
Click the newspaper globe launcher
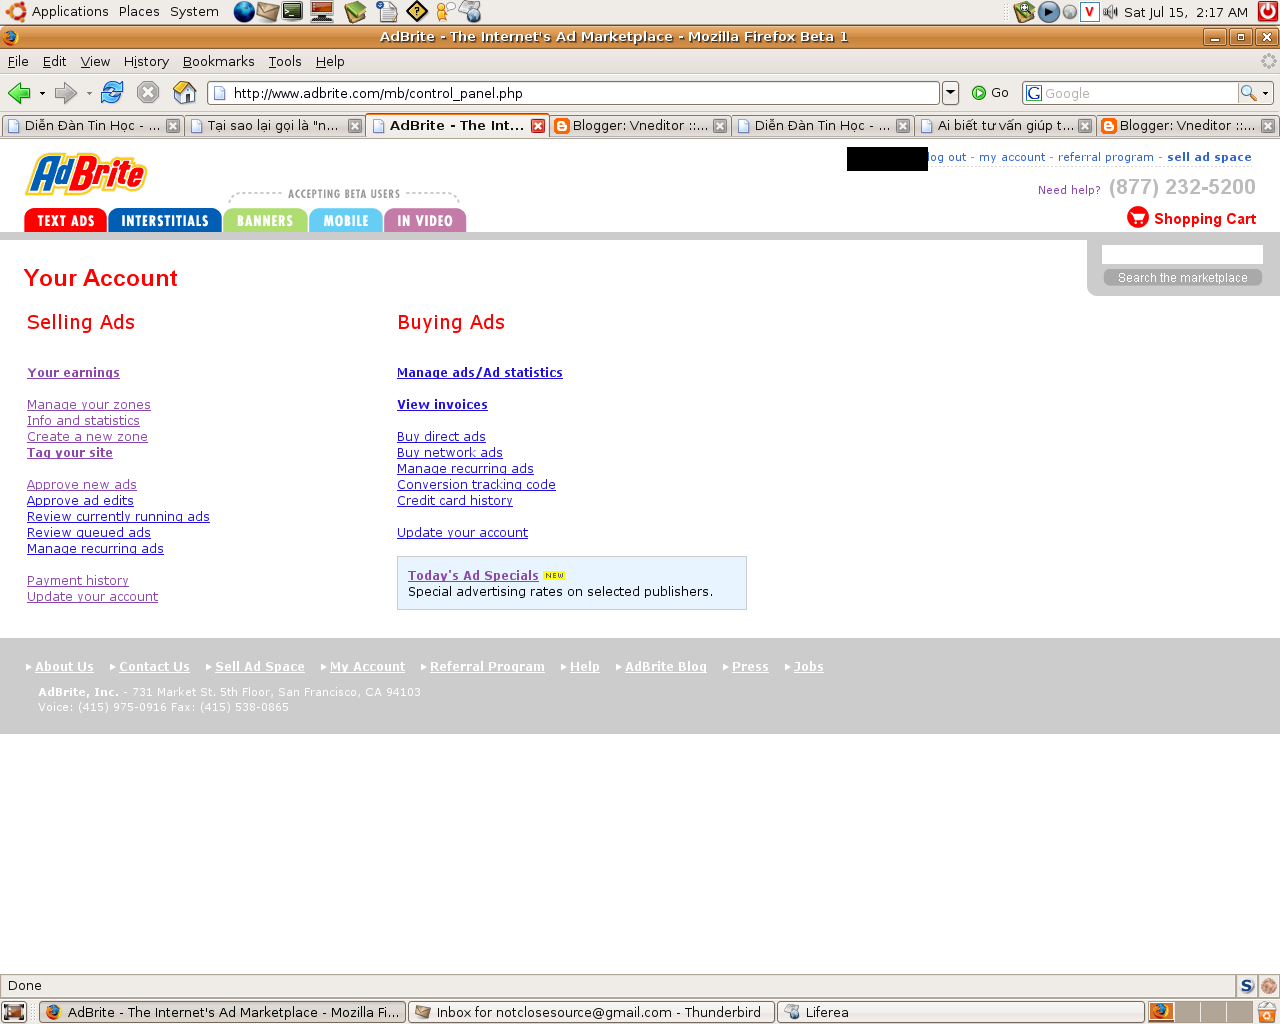point(470,12)
